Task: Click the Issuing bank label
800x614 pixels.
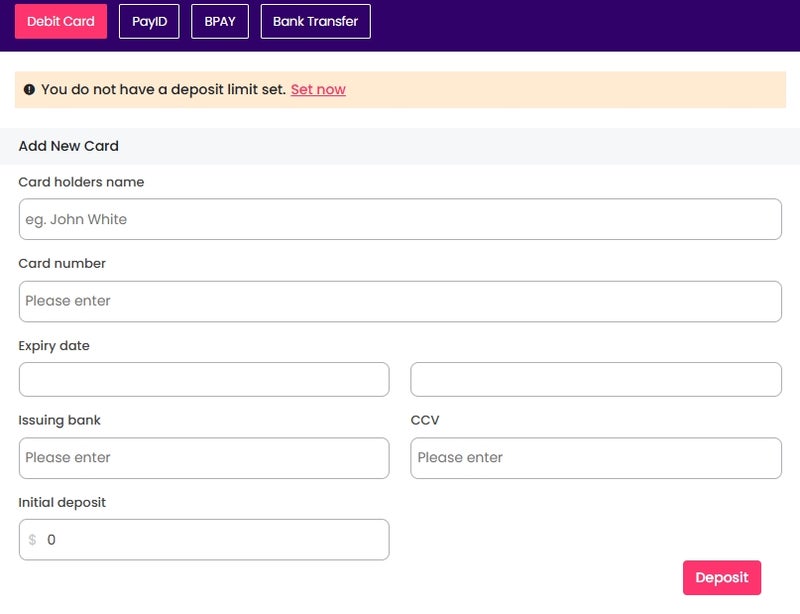Action: coord(59,420)
